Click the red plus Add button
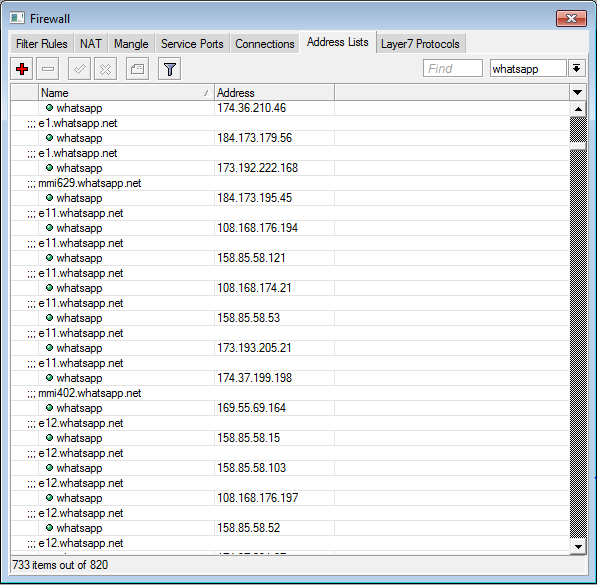Viewport: 597px width, 585px height. pyautogui.click(x=22, y=69)
